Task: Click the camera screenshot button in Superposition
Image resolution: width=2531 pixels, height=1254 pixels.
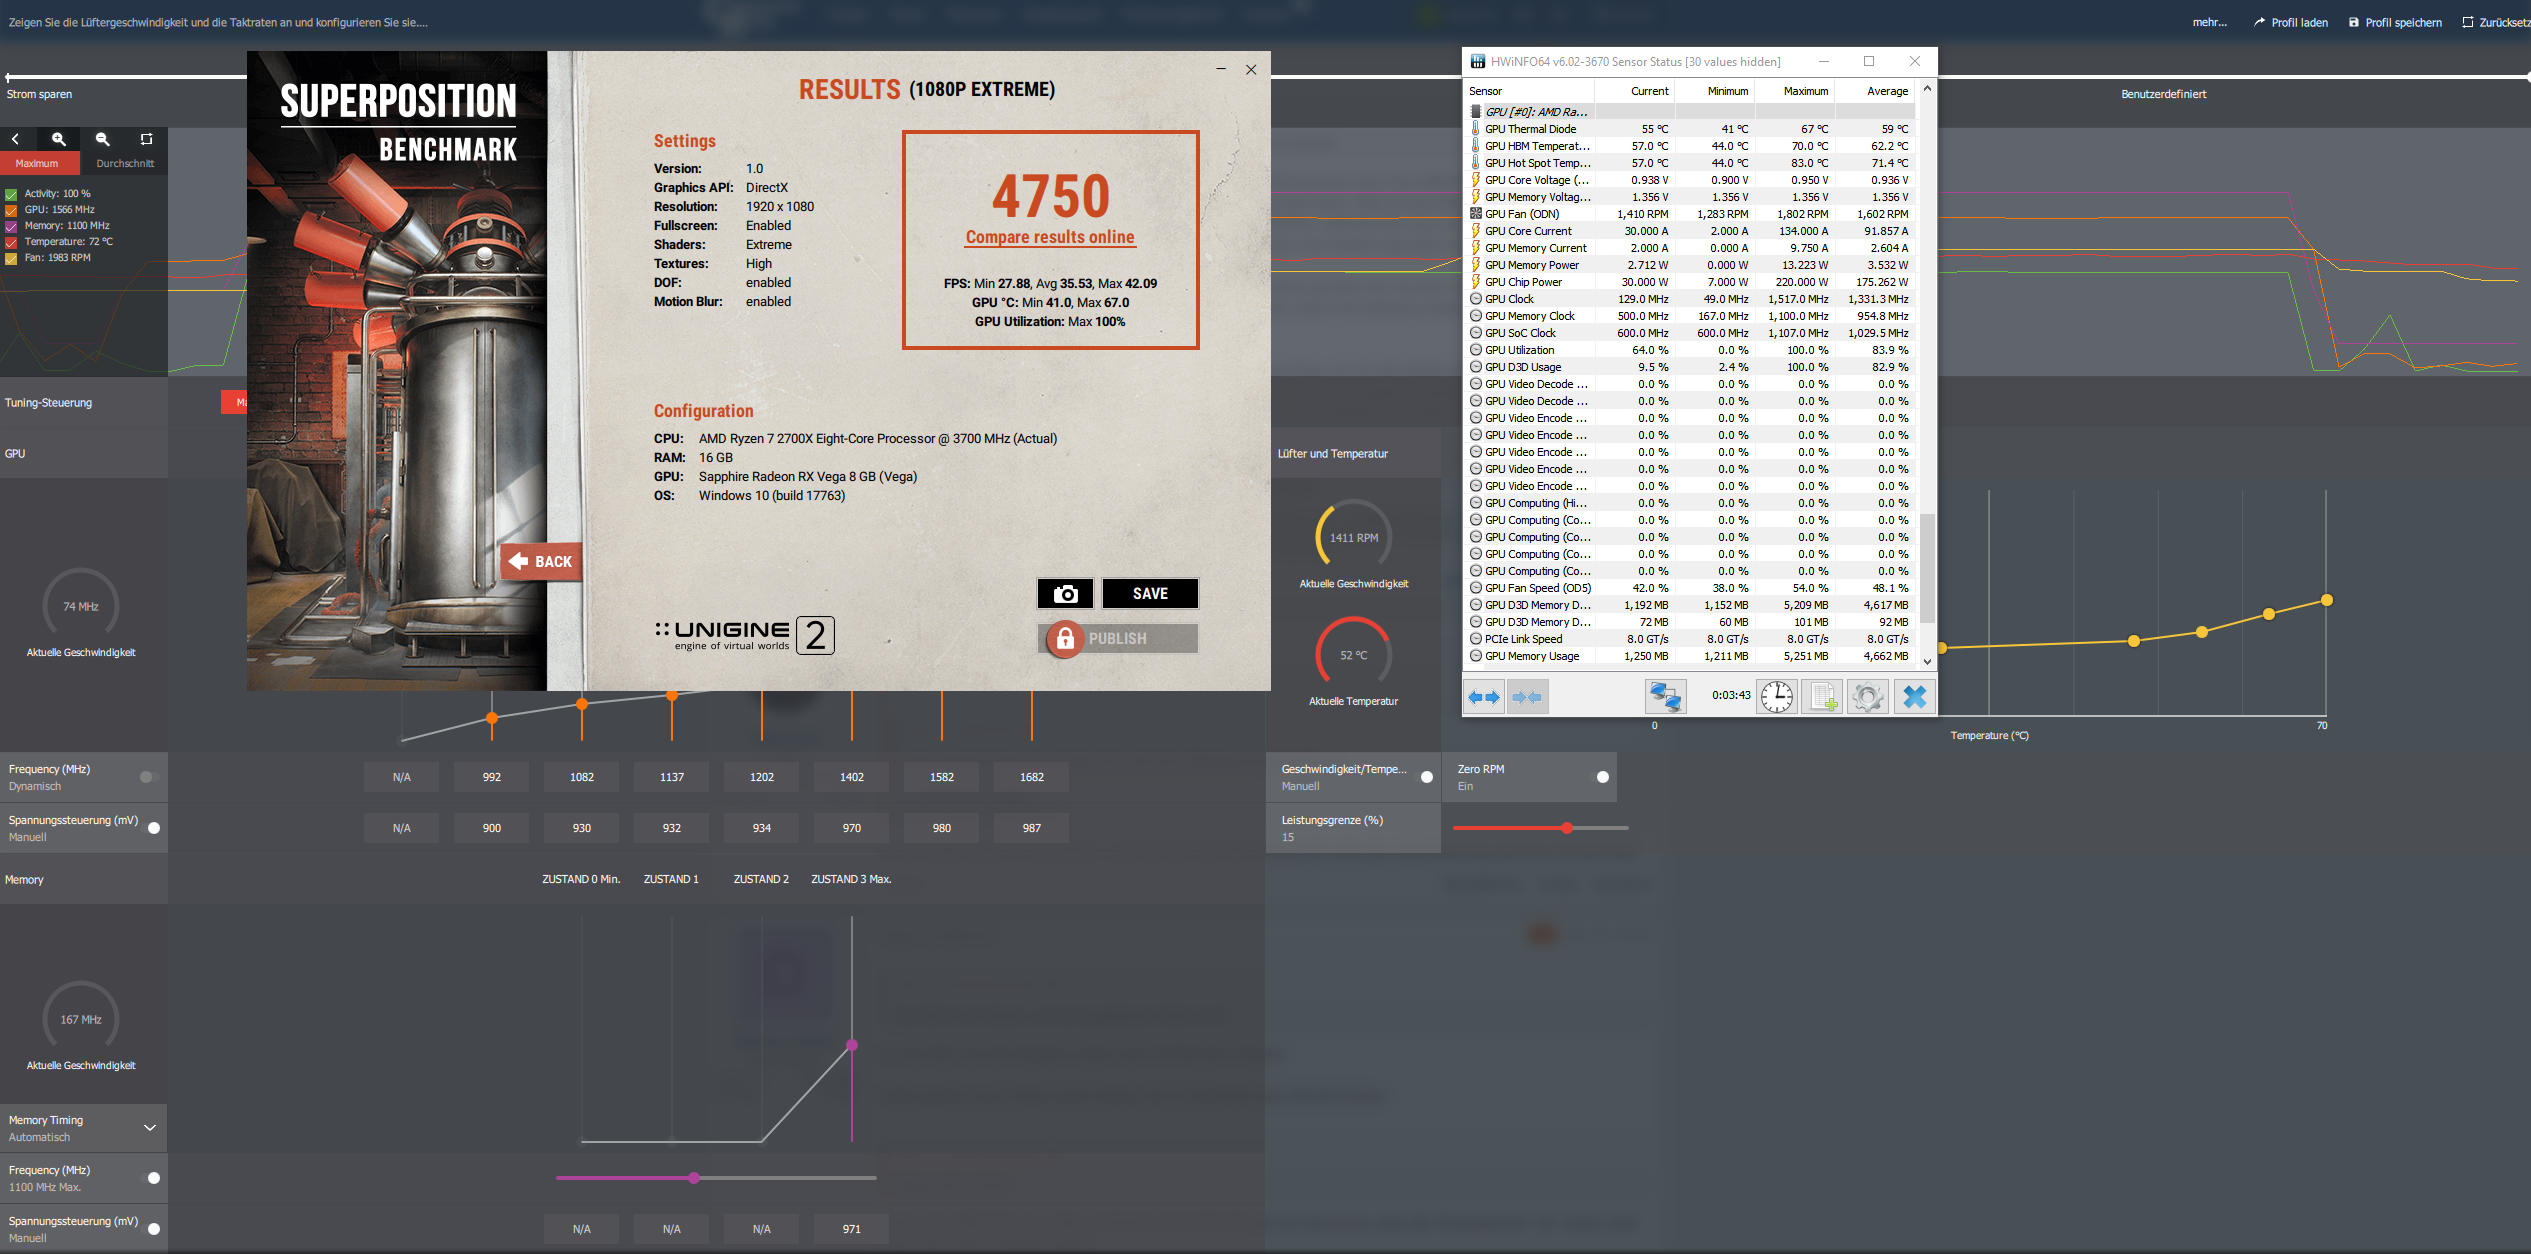Action: pyautogui.click(x=1065, y=593)
